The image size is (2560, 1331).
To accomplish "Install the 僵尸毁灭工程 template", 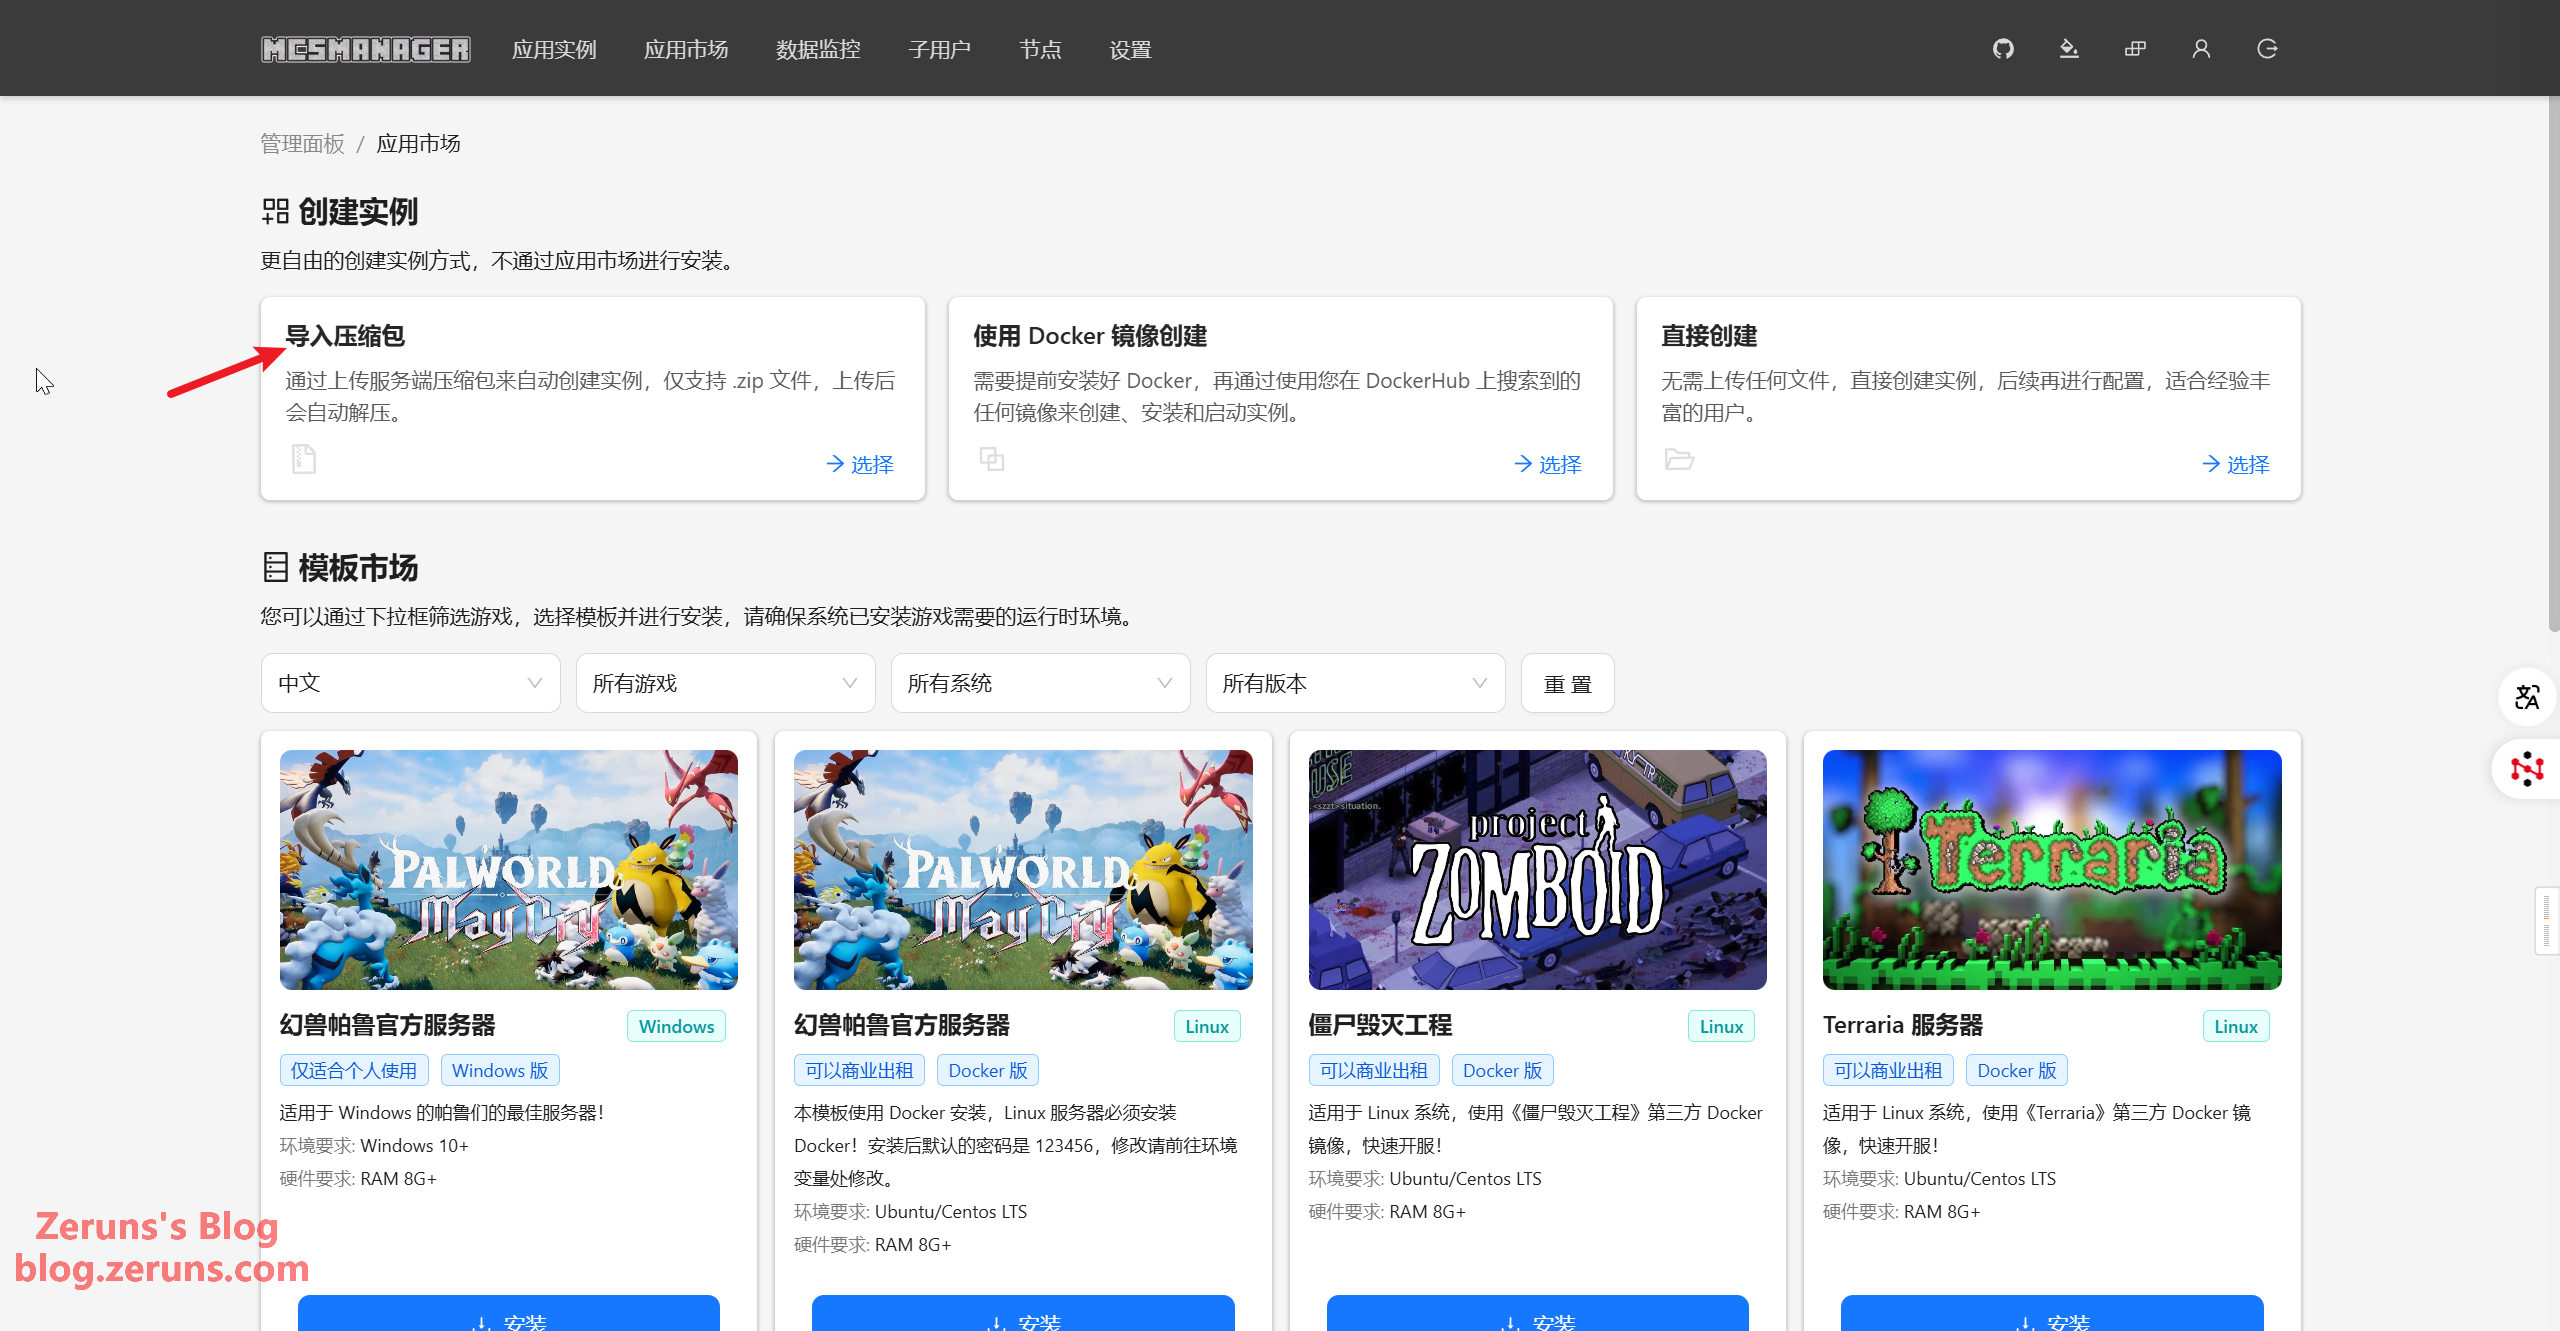I will 1538,1315.
